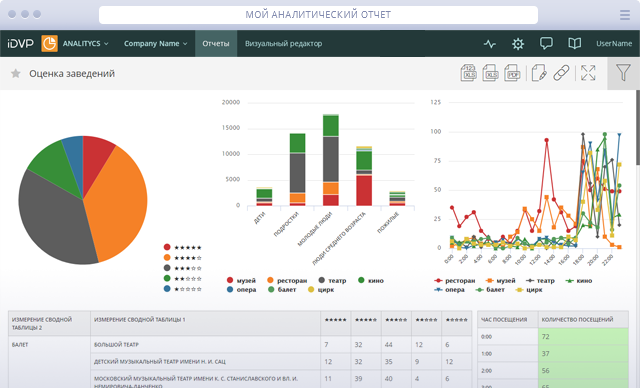
Task: Toggle кино in the line chart legend
Action: [x=579, y=281]
